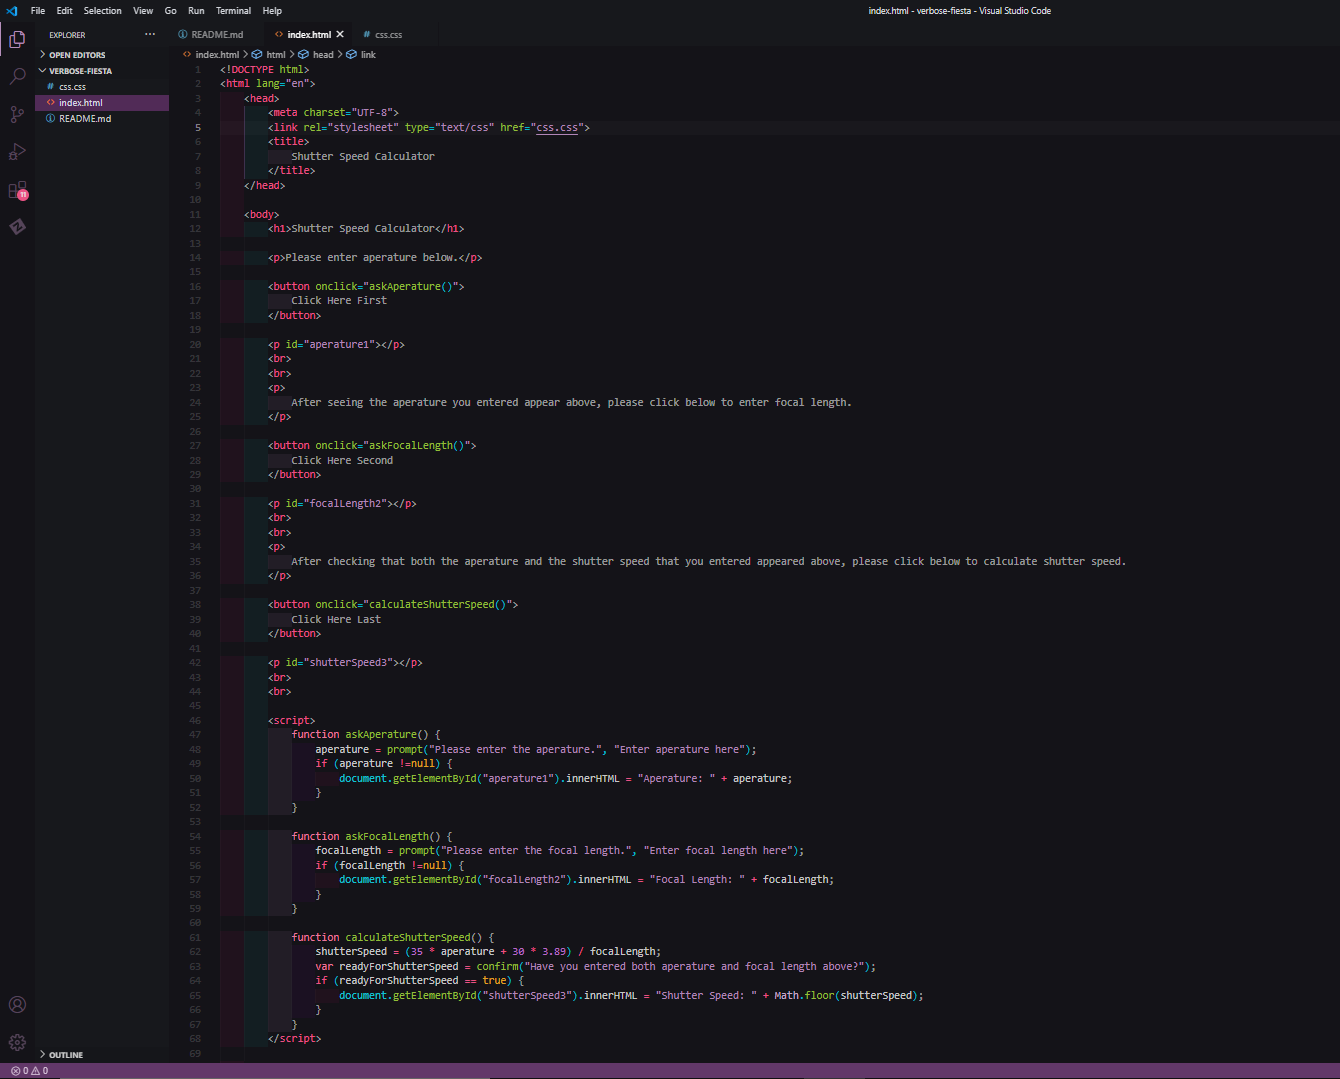1340x1079 pixels.
Task: Open the Run and Debug view
Action: [x=17, y=152]
